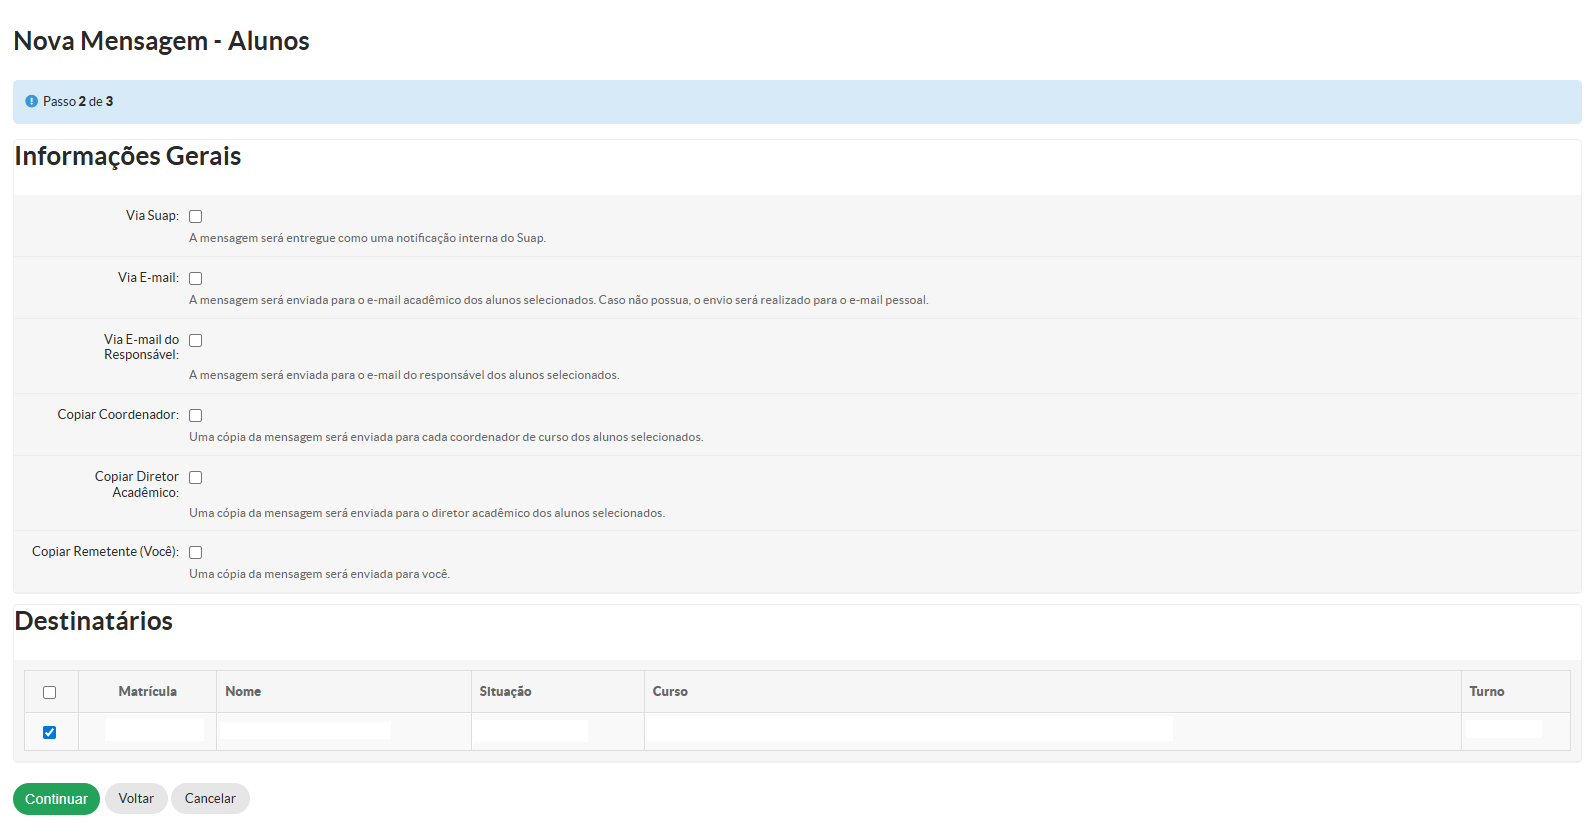
Task: Click the Cancelar button
Action: (x=210, y=798)
